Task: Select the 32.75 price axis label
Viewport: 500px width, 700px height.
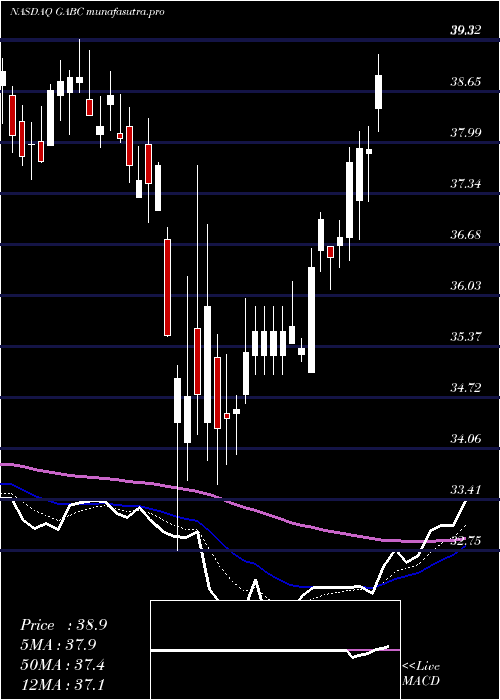Action: click(466, 541)
